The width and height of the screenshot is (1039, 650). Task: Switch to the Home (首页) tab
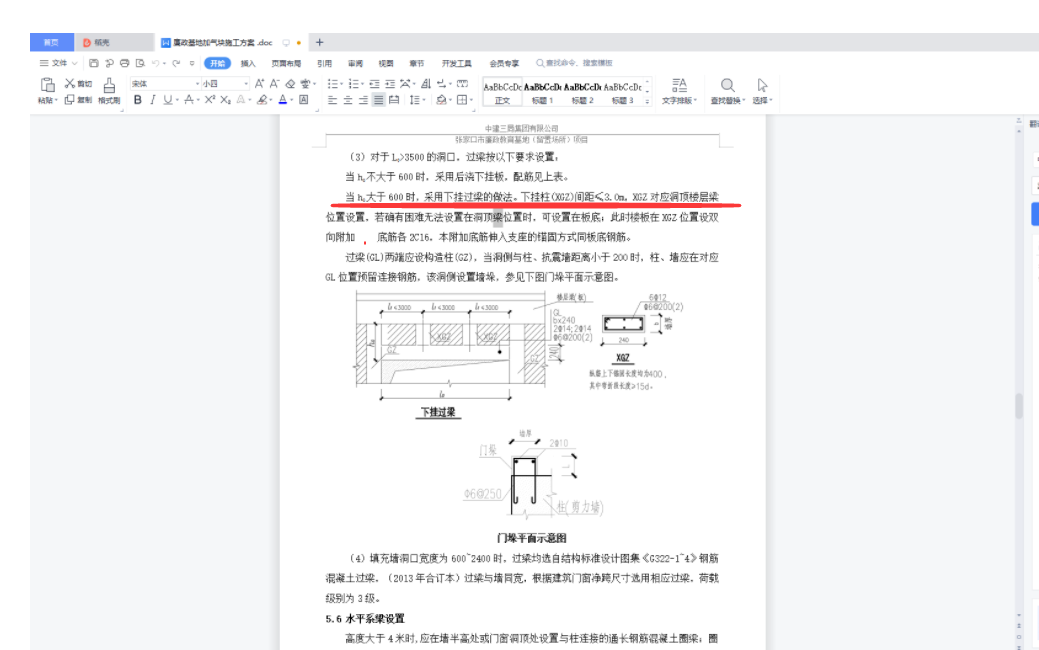[52, 42]
